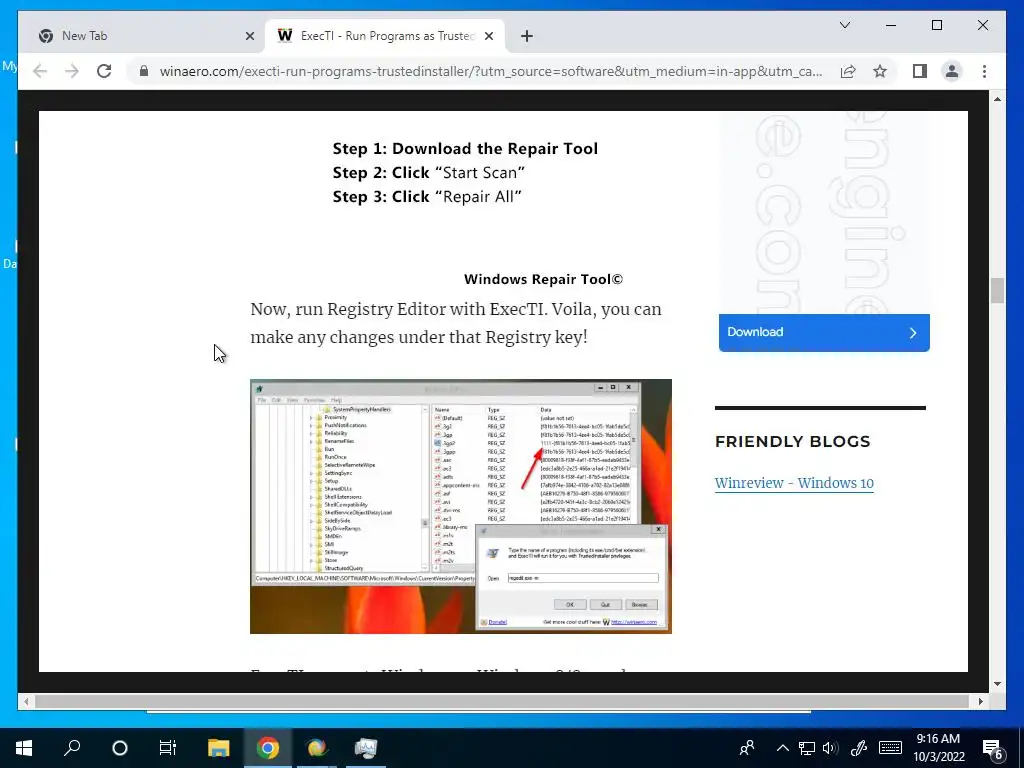Click the 'FRIENDLY BLOGS' heading
This screenshot has width=1024, height=768.
[793, 441]
